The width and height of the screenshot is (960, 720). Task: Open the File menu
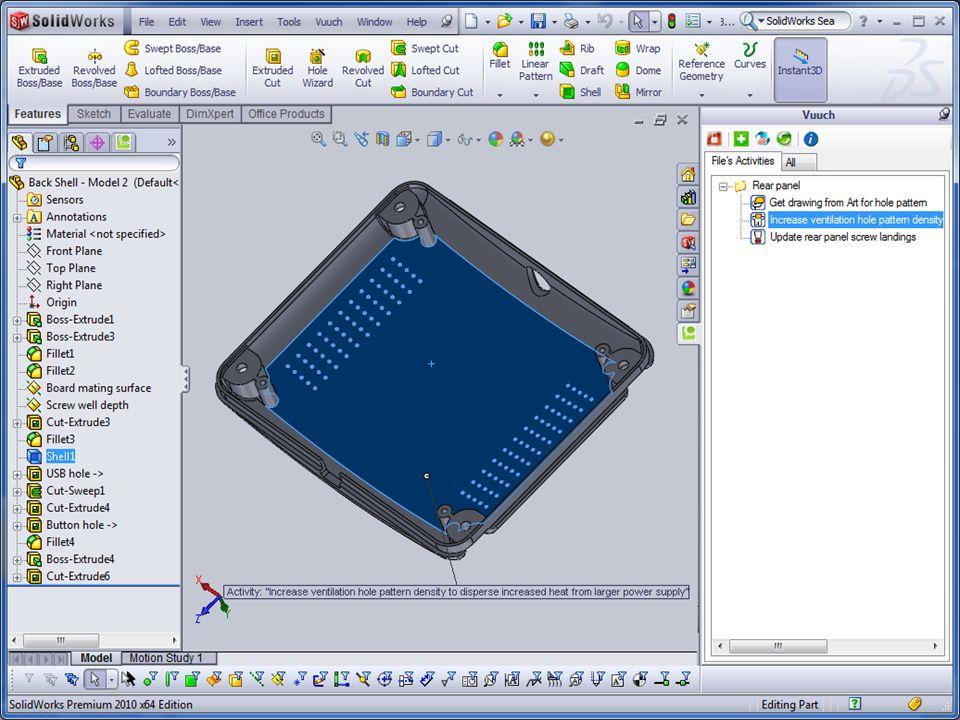point(146,22)
